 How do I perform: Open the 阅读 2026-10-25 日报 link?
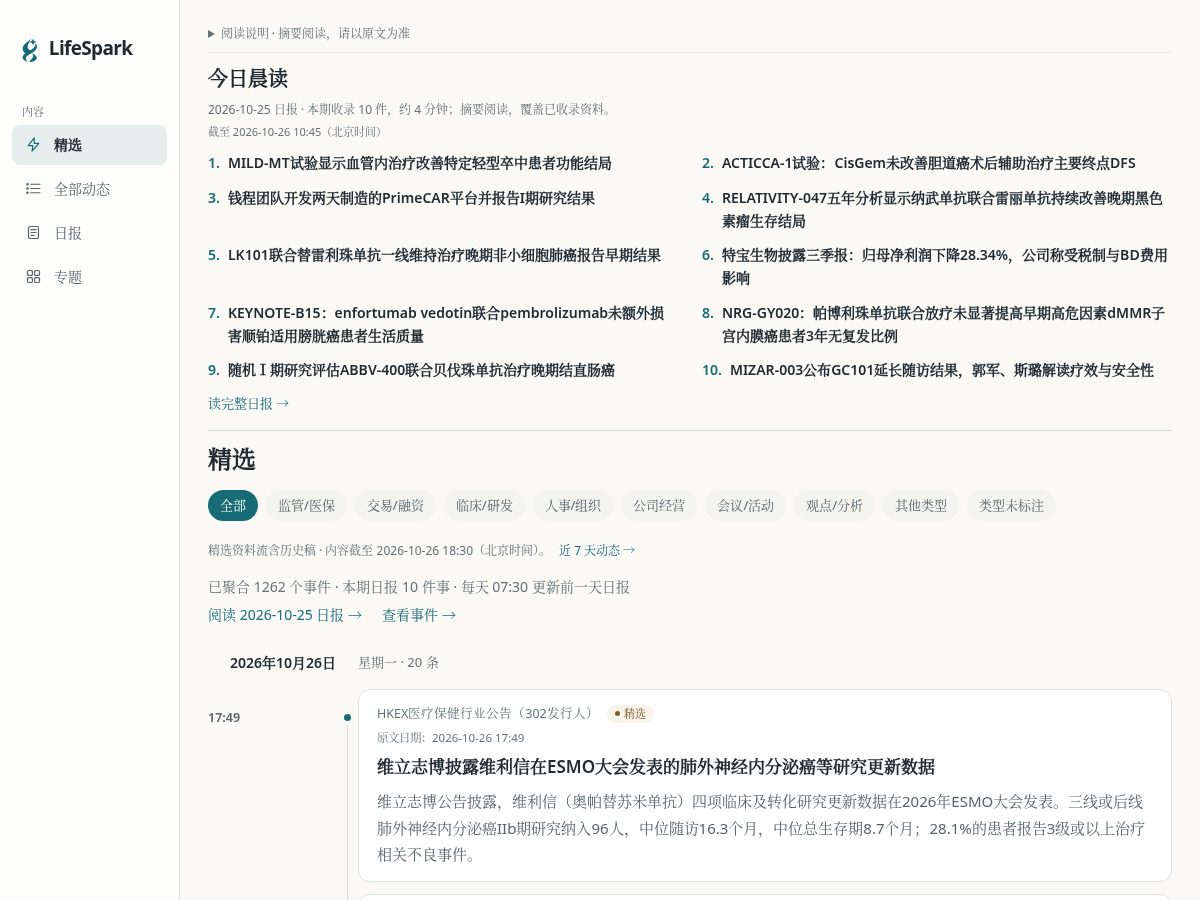point(285,615)
